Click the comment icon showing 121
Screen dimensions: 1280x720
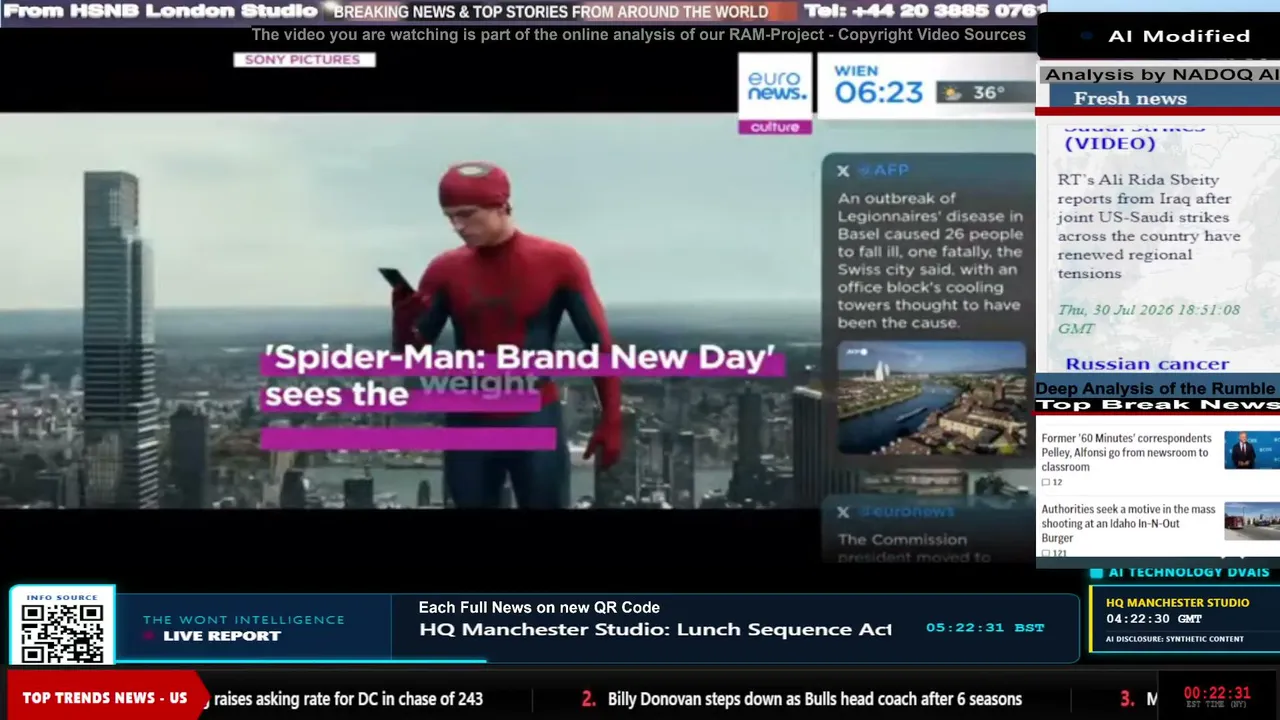click(x=1046, y=553)
